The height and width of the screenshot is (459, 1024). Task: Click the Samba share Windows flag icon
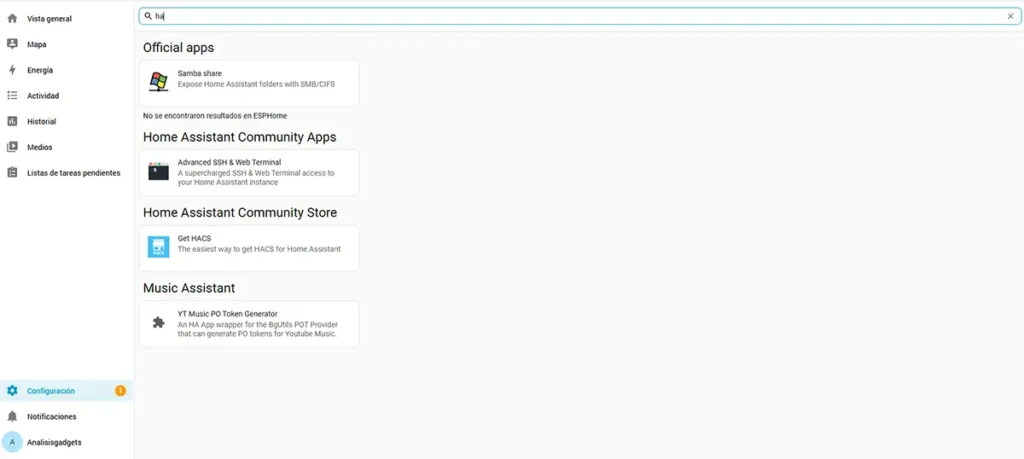click(158, 82)
